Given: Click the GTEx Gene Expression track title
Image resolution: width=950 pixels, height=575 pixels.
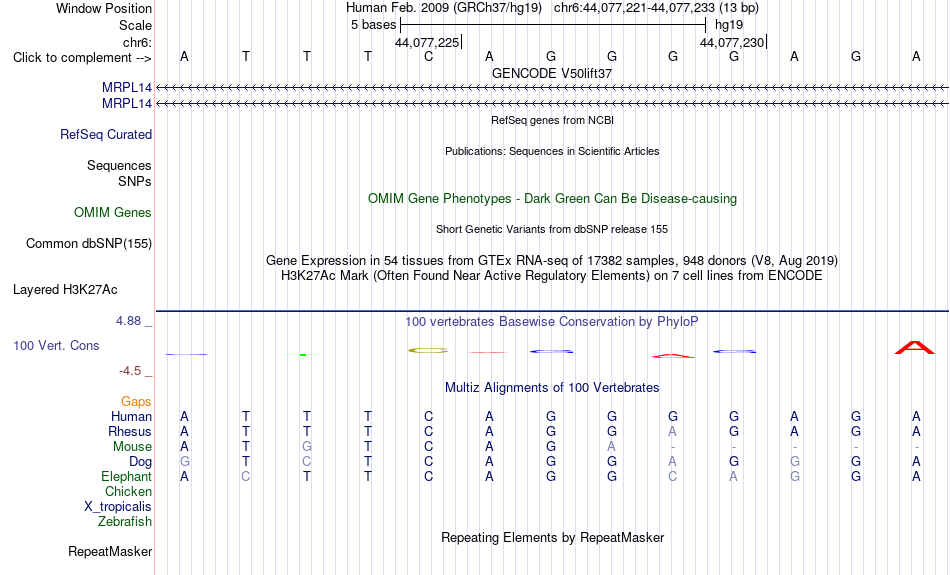Looking at the screenshot, I should [552, 261].
